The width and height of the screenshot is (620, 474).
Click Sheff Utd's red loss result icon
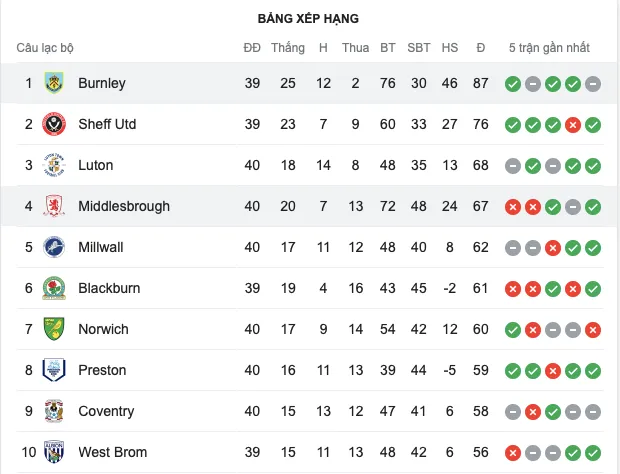click(573, 124)
